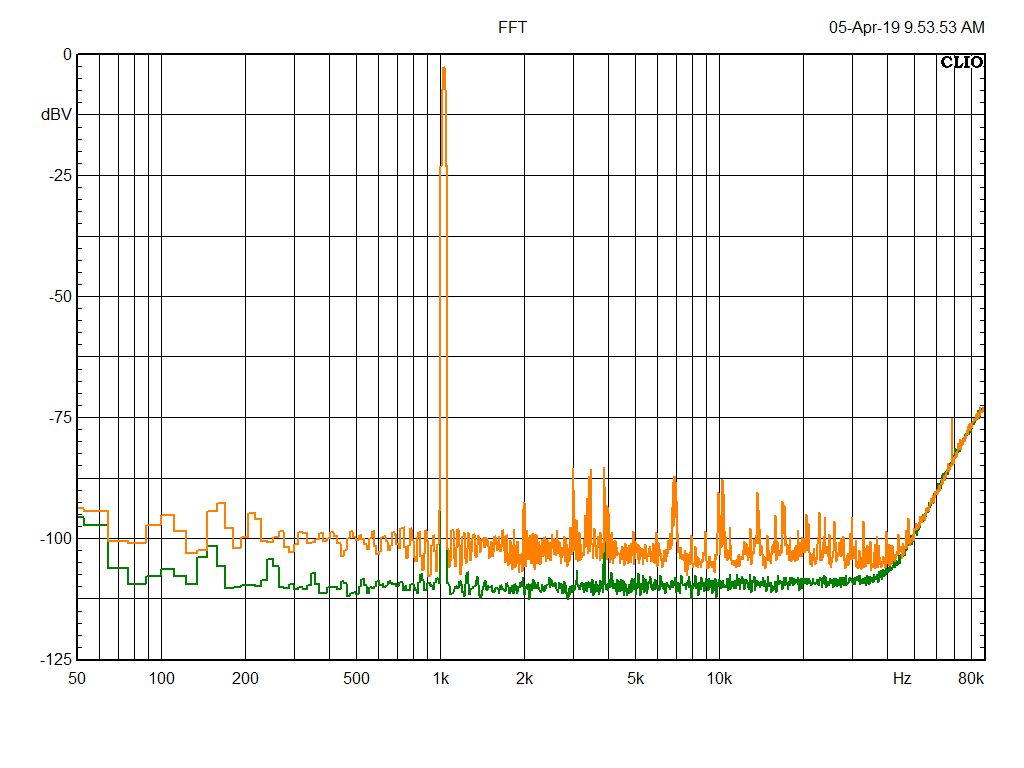Click the 2k frequency axis label
This screenshot has height=768, width=1024.
[524, 679]
